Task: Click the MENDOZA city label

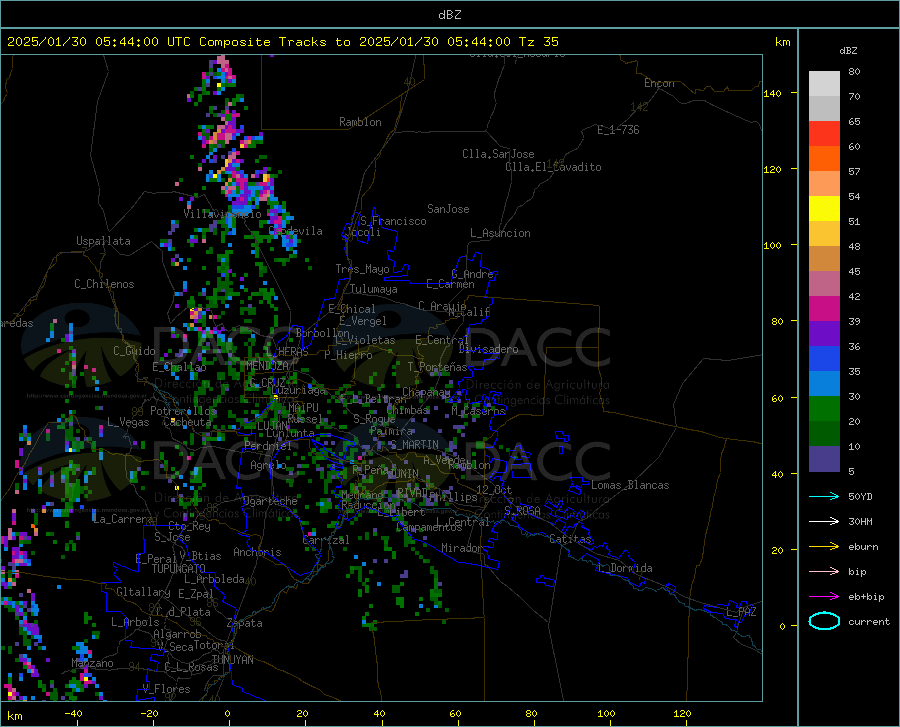Action: point(267,366)
